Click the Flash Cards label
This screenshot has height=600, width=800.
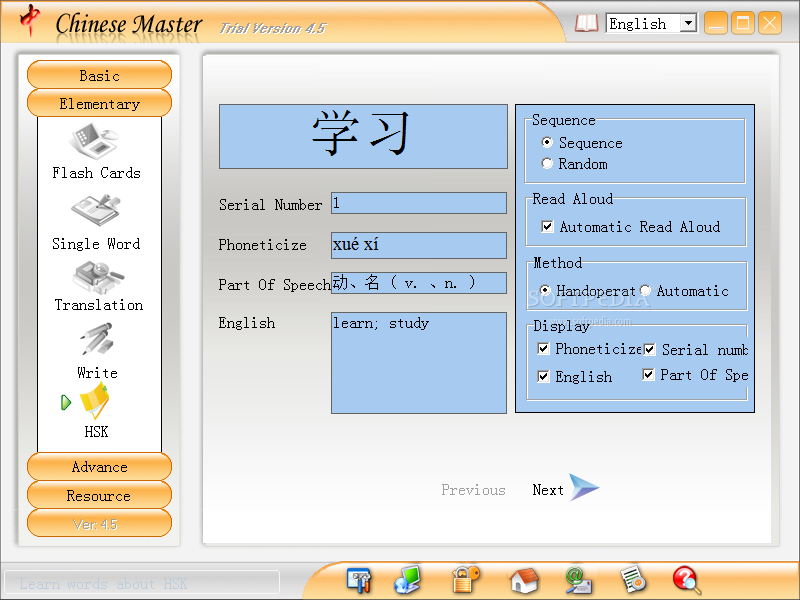pos(96,173)
